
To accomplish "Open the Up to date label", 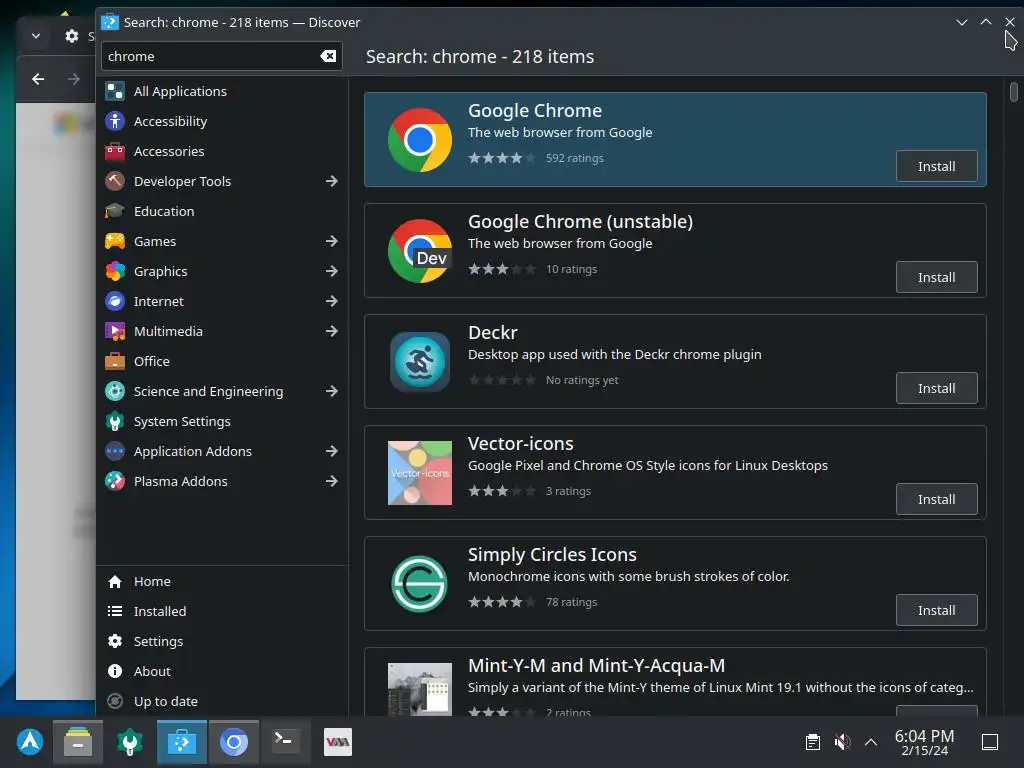I will pos(166,702).
